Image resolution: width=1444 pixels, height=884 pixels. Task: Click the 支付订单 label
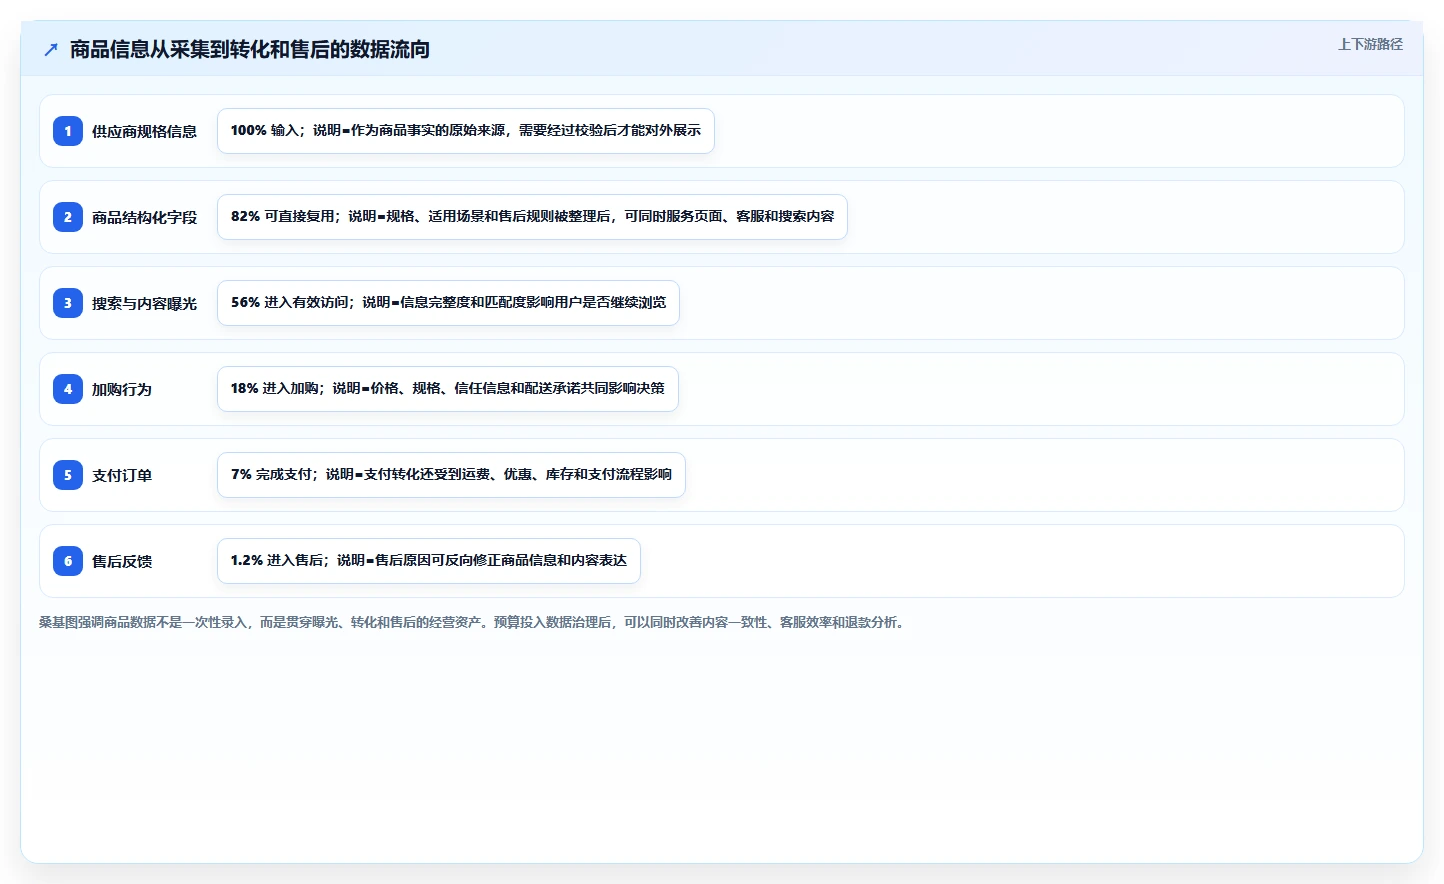tap(122, 475)
